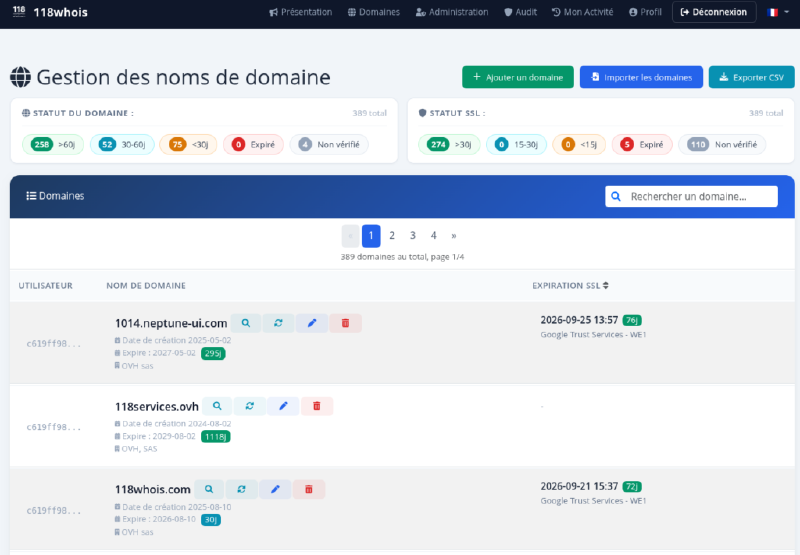Open Mon Activité page

[582, 12]
